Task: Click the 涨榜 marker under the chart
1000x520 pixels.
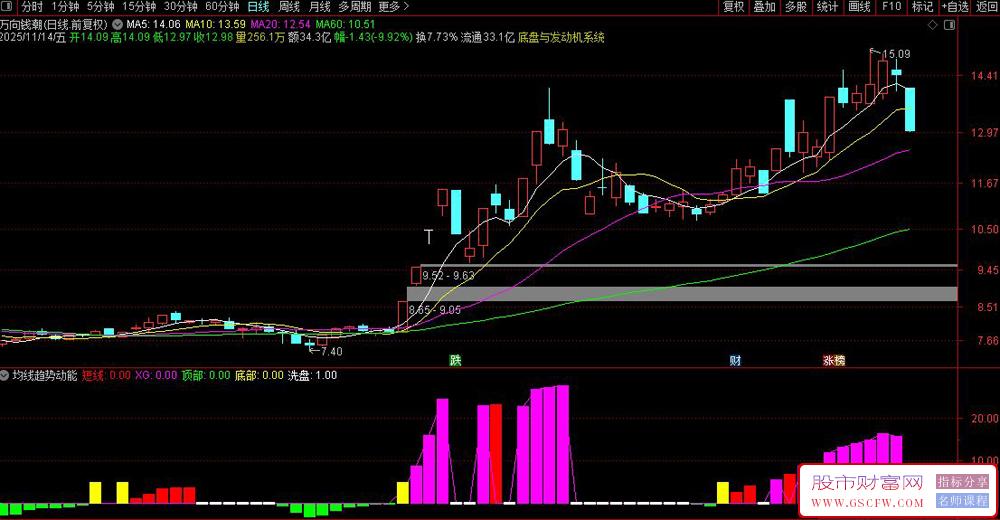Action: click(834, 360)
